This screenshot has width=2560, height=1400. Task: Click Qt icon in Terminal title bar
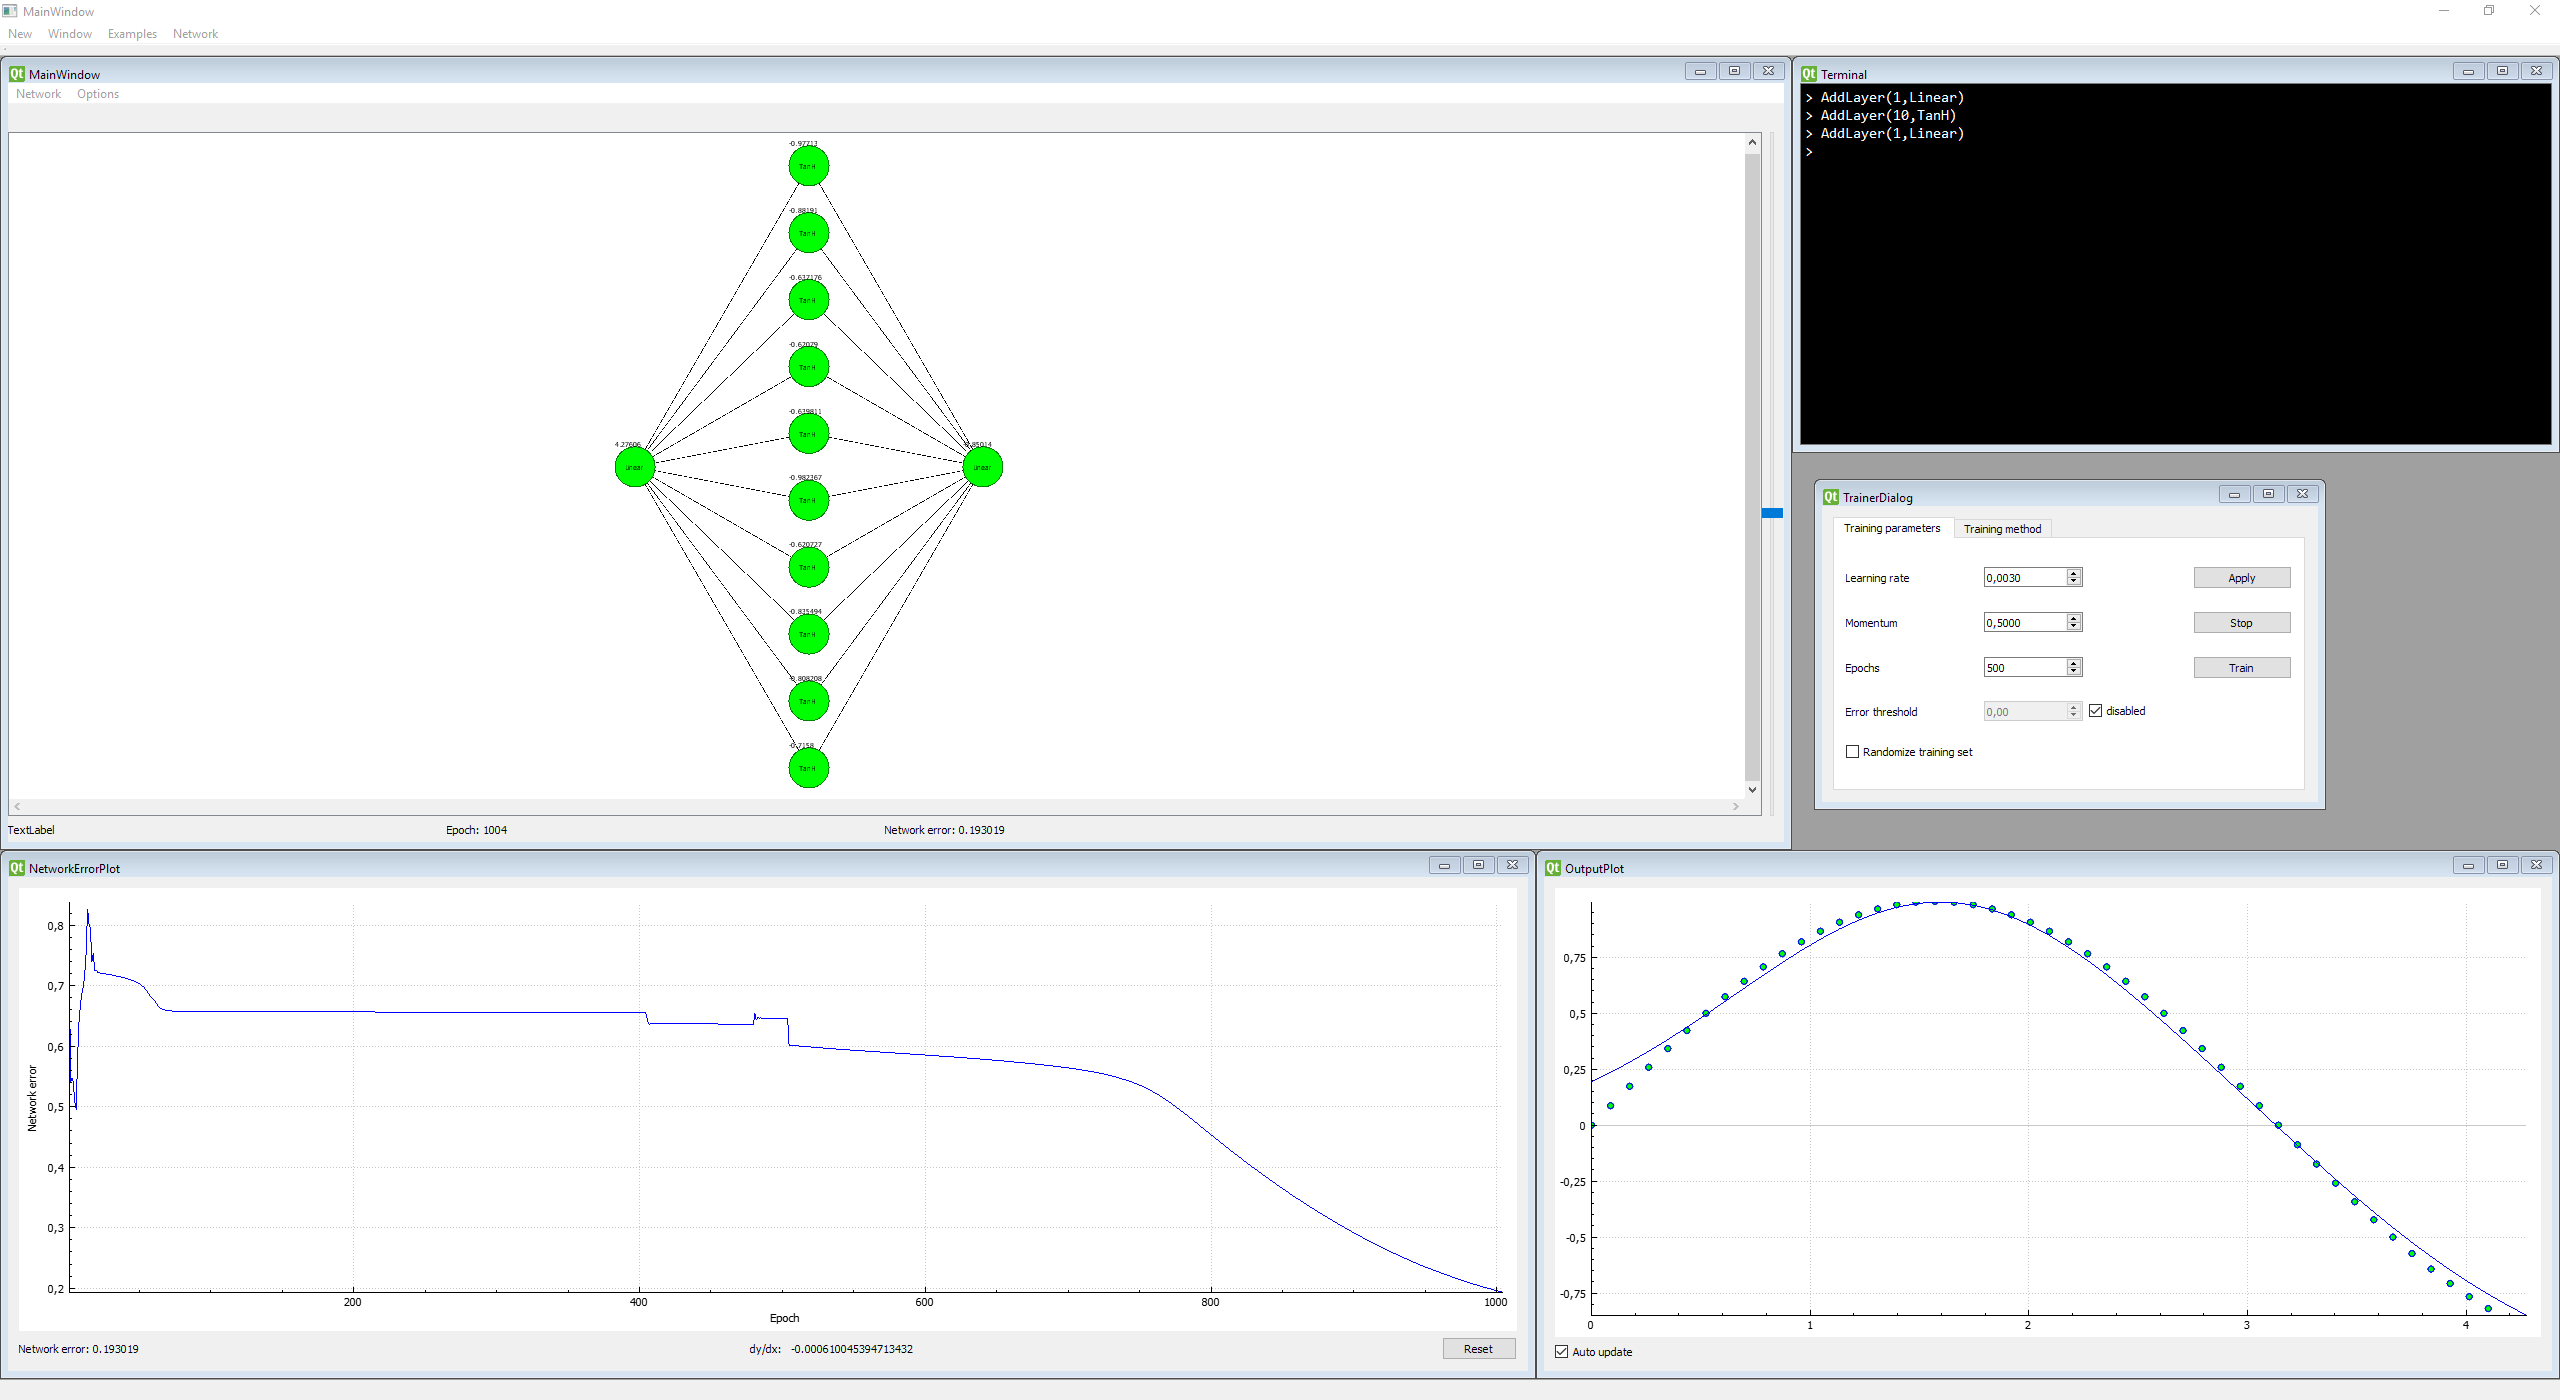(1809, 74)
